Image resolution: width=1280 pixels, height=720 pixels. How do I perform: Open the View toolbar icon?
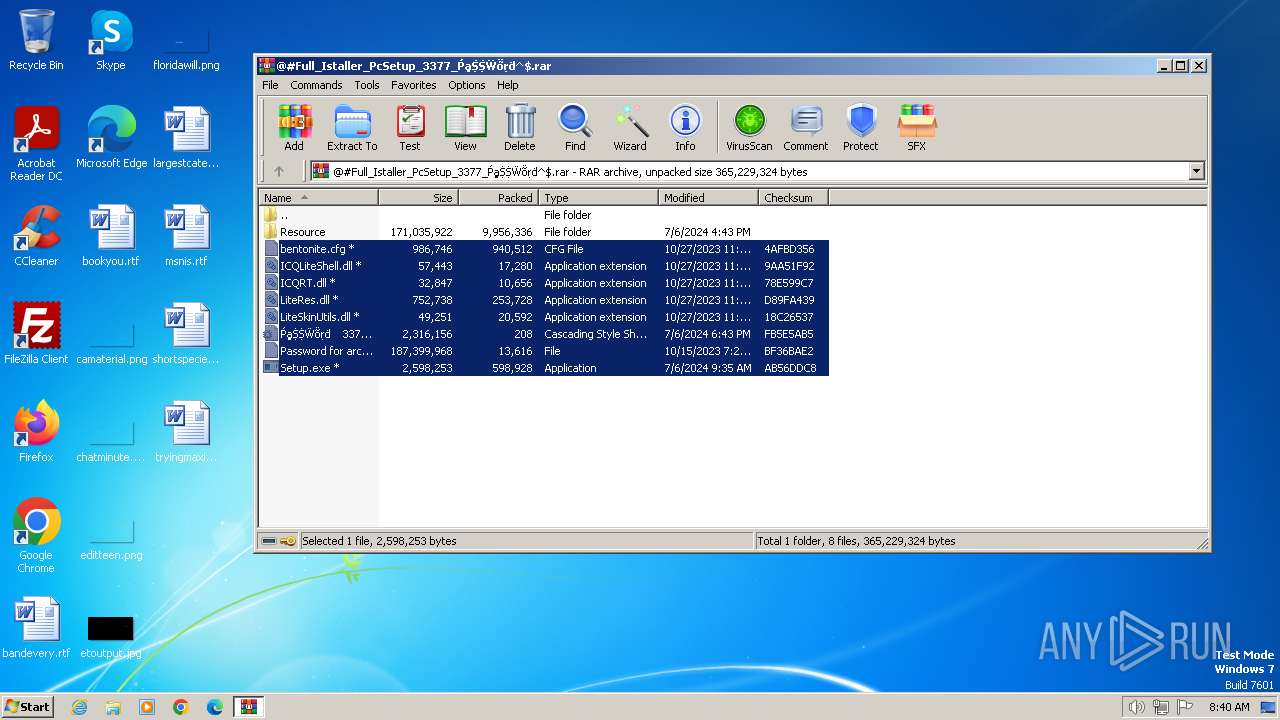(x=465, y=127)
